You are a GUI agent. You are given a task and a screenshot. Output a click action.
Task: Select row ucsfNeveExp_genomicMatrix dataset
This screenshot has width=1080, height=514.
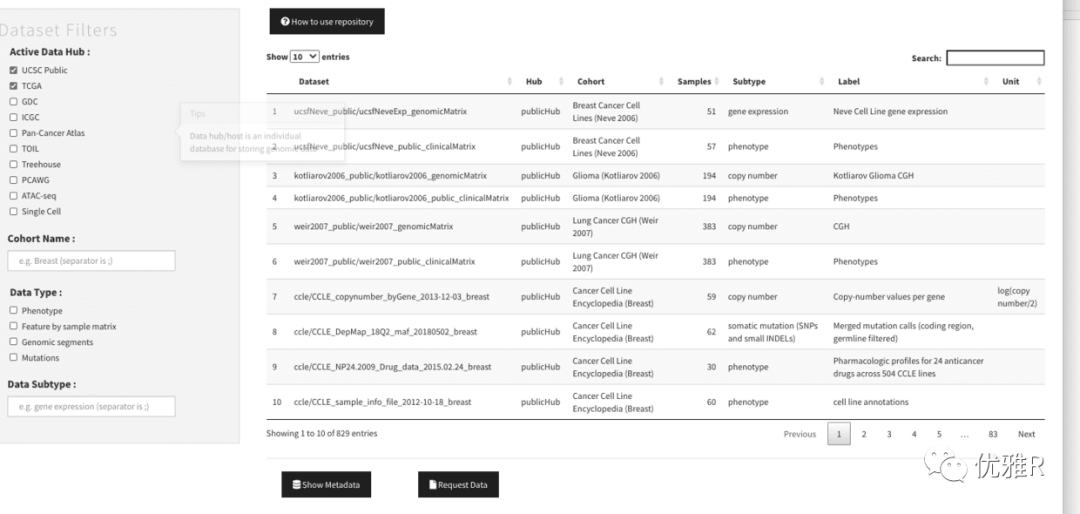click(655, 111)
